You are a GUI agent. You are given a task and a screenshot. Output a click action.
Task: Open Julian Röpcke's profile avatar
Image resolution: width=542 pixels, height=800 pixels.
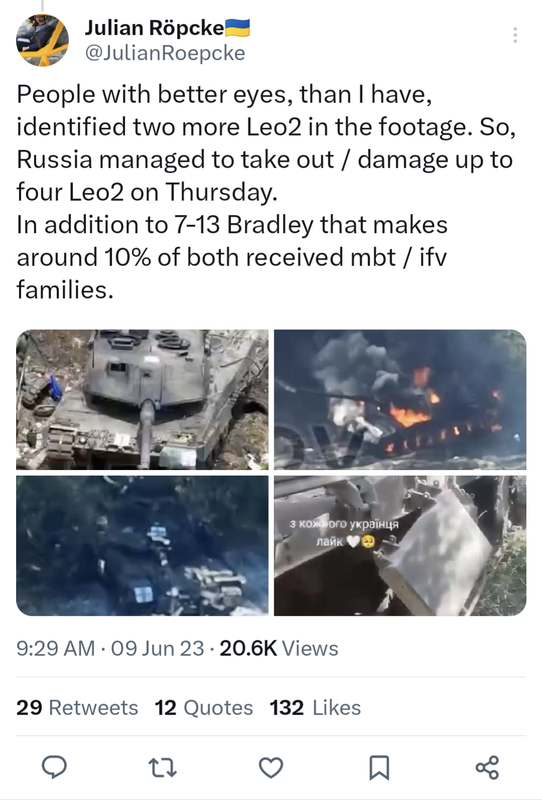42,41
